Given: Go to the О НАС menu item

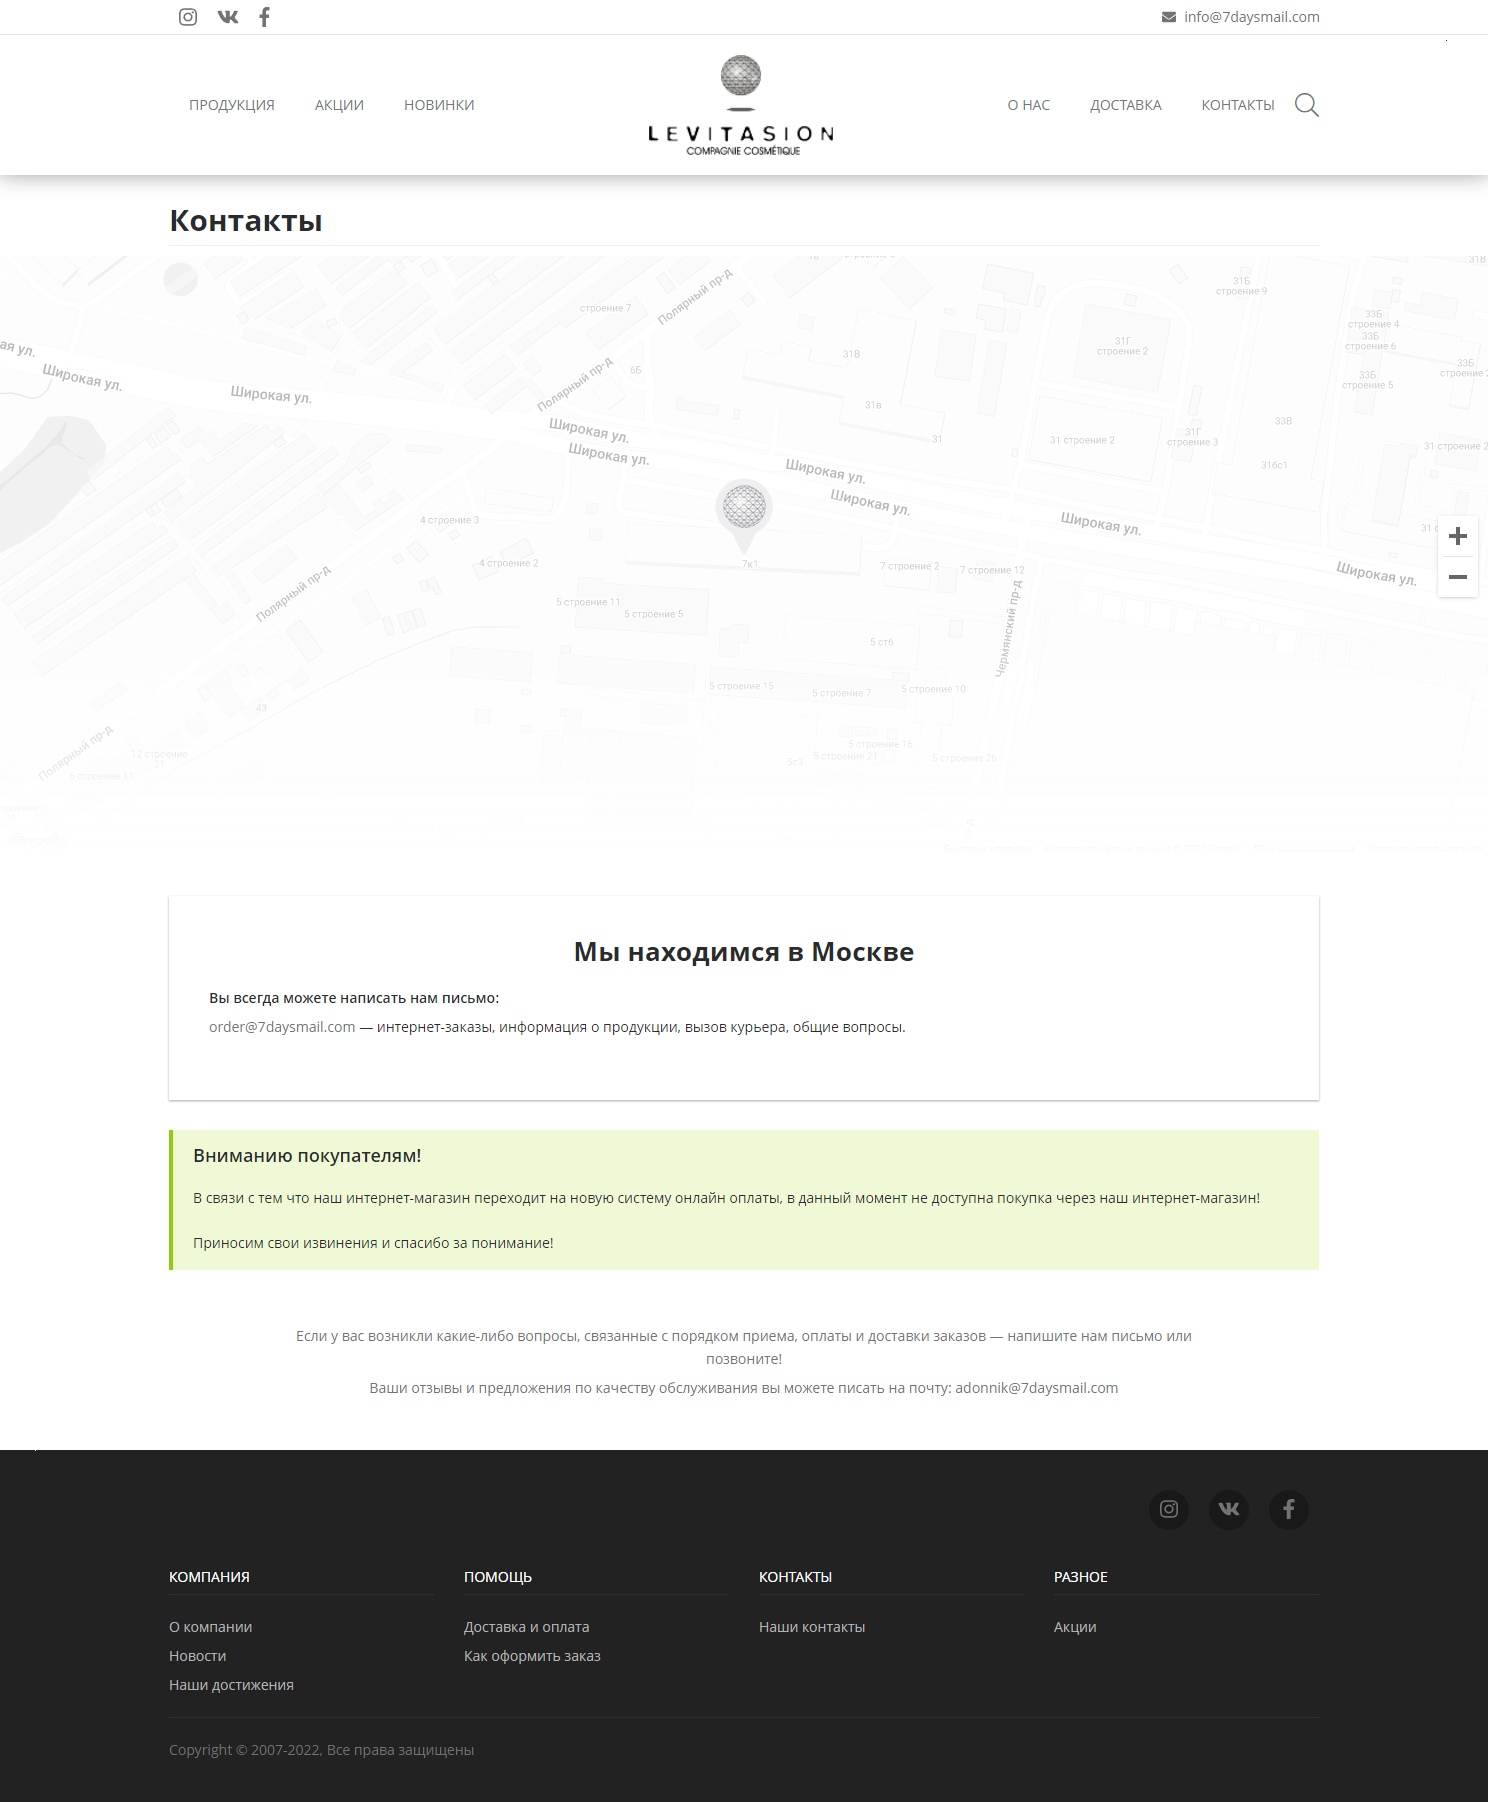Looking at the screenshot, I should [x=1029, y=105].
